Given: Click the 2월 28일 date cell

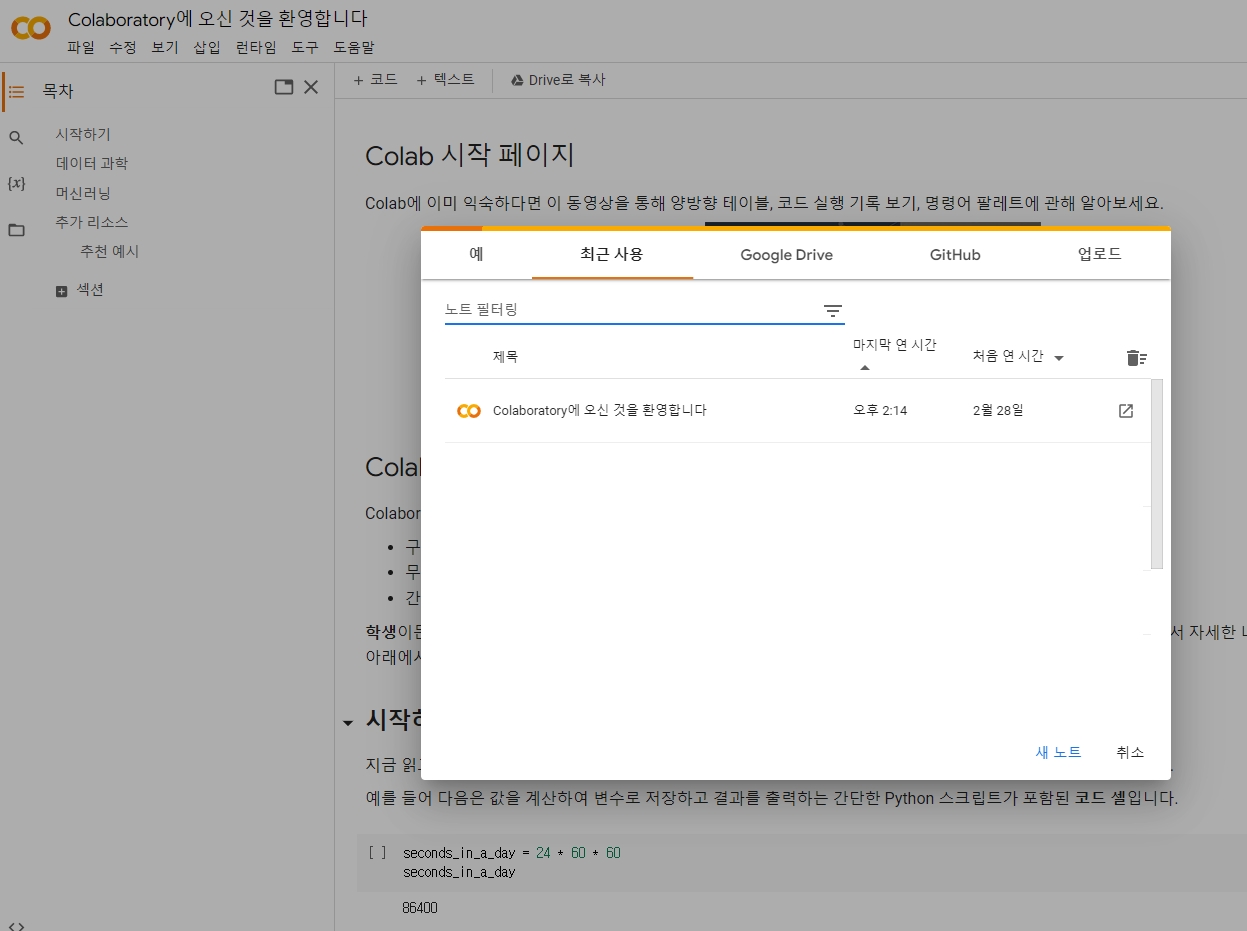Looking at the screenshot, I should click(x=998, y=411).
